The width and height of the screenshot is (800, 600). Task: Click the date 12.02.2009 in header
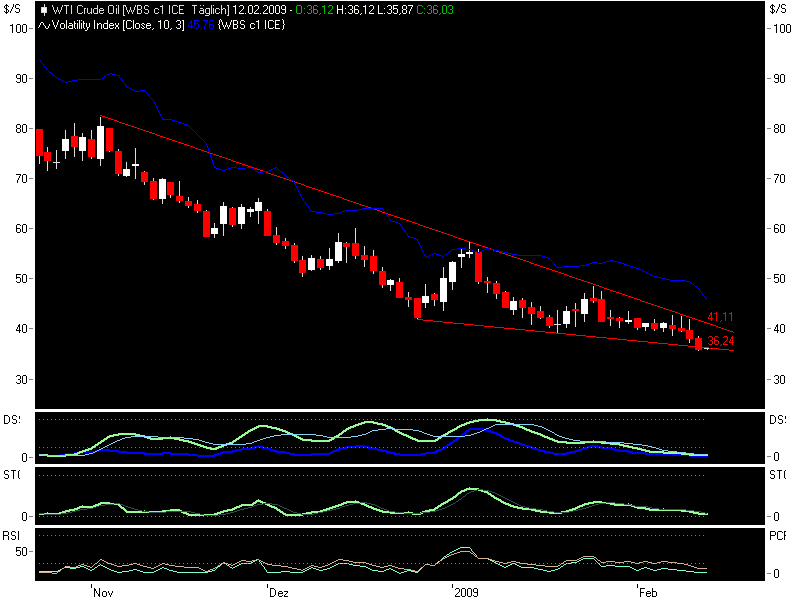pyautogui.click(x=259, y=10)
